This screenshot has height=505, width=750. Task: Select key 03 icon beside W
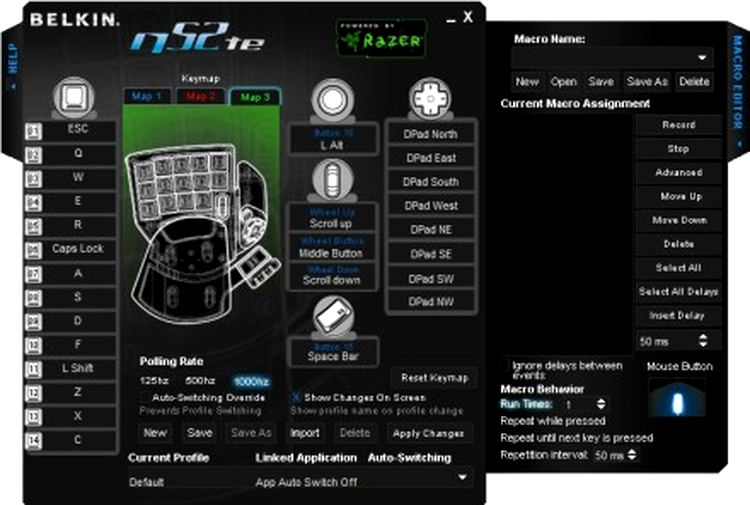pos(33,179)
